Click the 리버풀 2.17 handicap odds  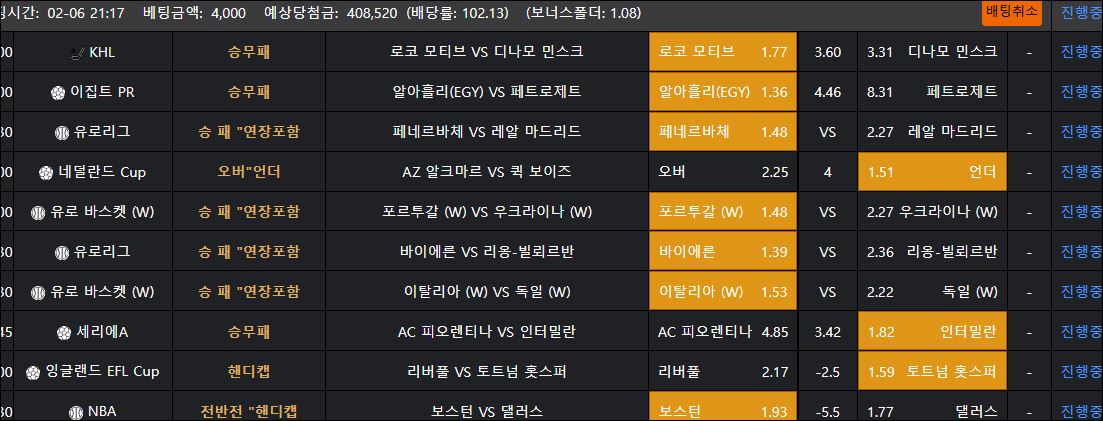click(x=722, y=372)
